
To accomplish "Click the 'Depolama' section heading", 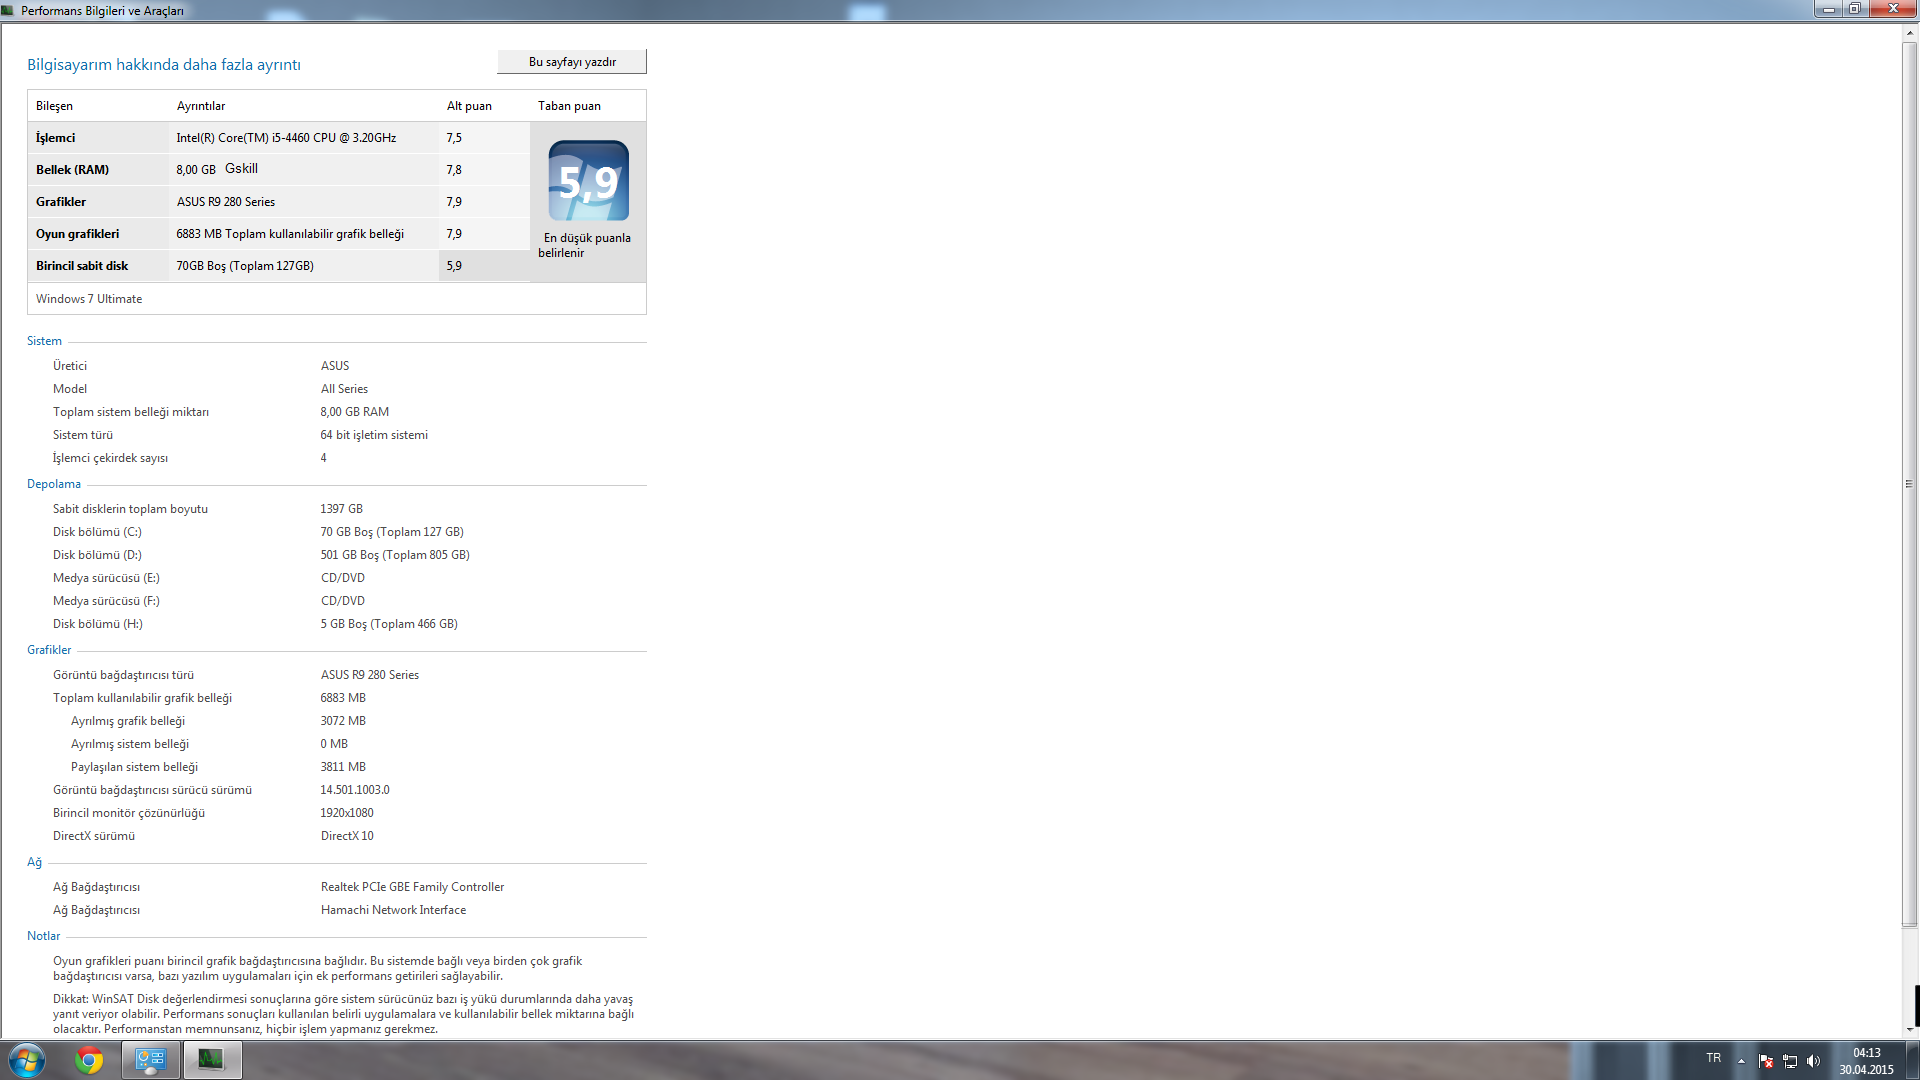I will (54, 484).
